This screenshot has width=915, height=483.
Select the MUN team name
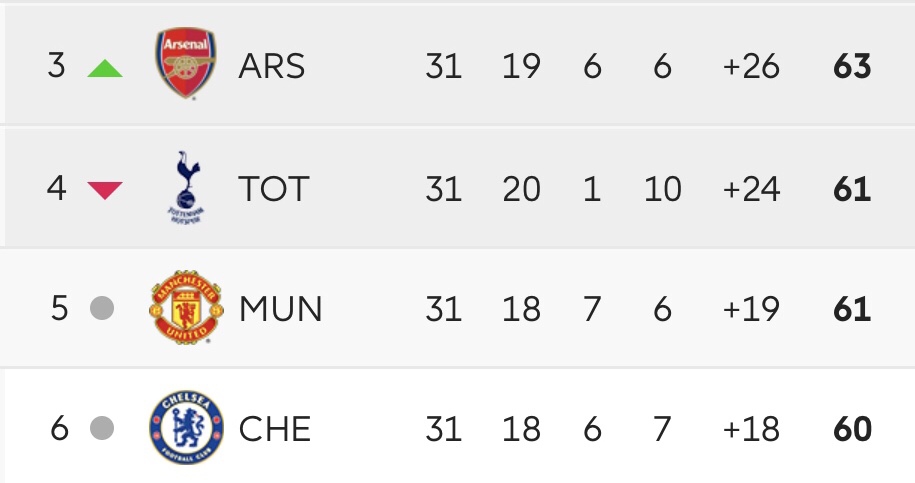pos(281,309)
